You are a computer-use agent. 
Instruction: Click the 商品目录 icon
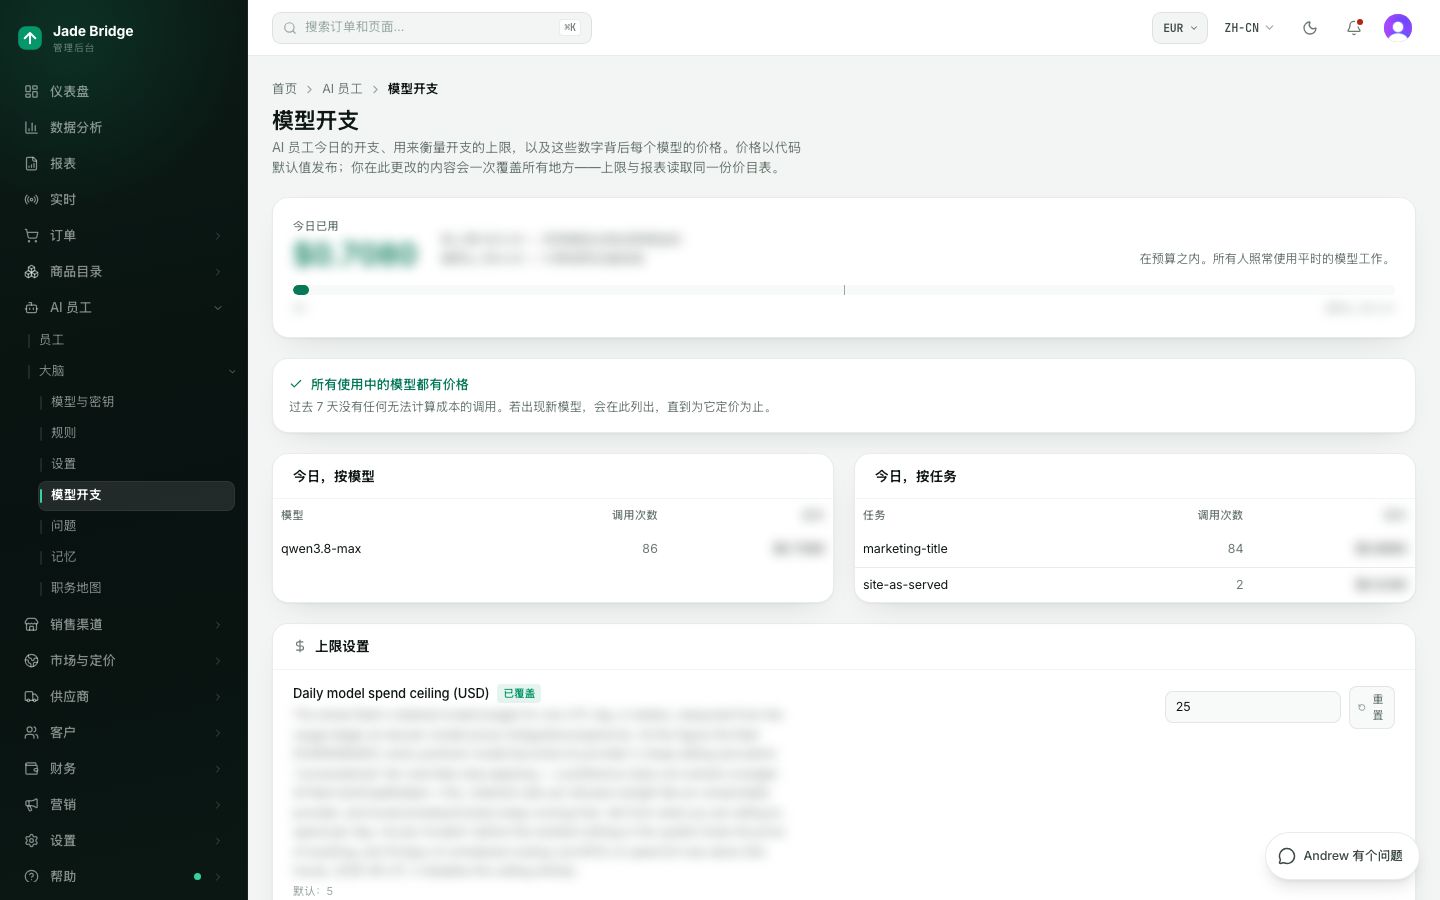(x=31, y=271)
